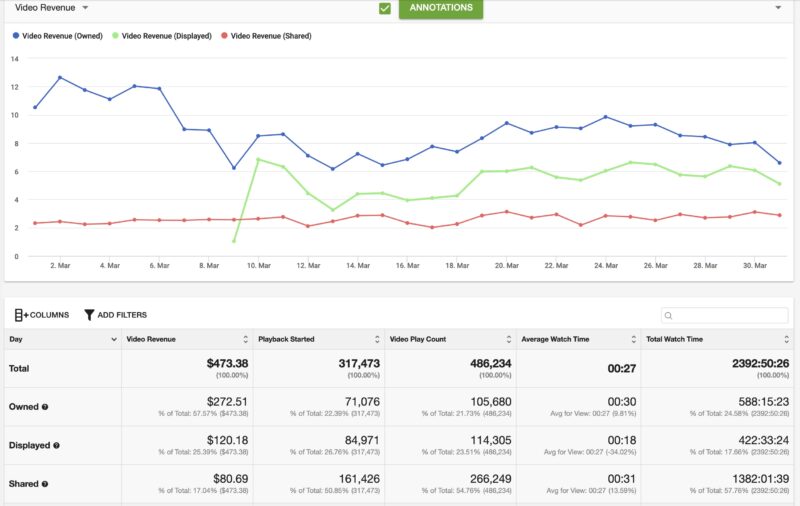Click the table search input field
This screenshot has width=800, height=506.
[x=723, y=316]
